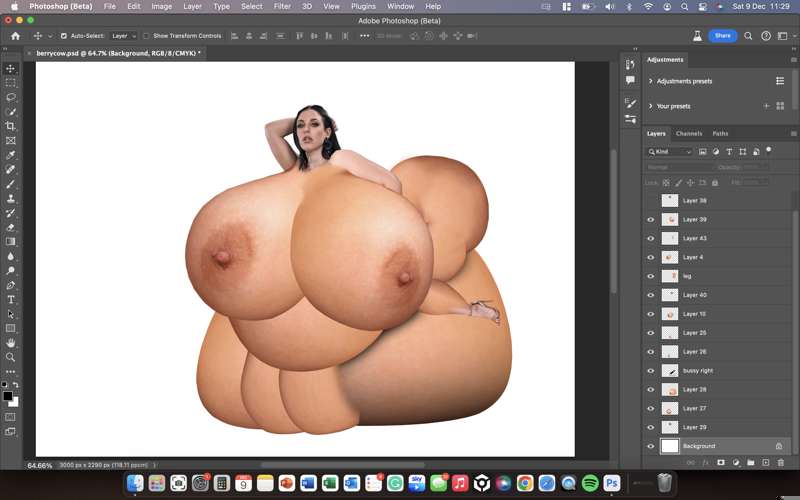
Task: Expand Adjustments presets section
Action: click(651, 81)
